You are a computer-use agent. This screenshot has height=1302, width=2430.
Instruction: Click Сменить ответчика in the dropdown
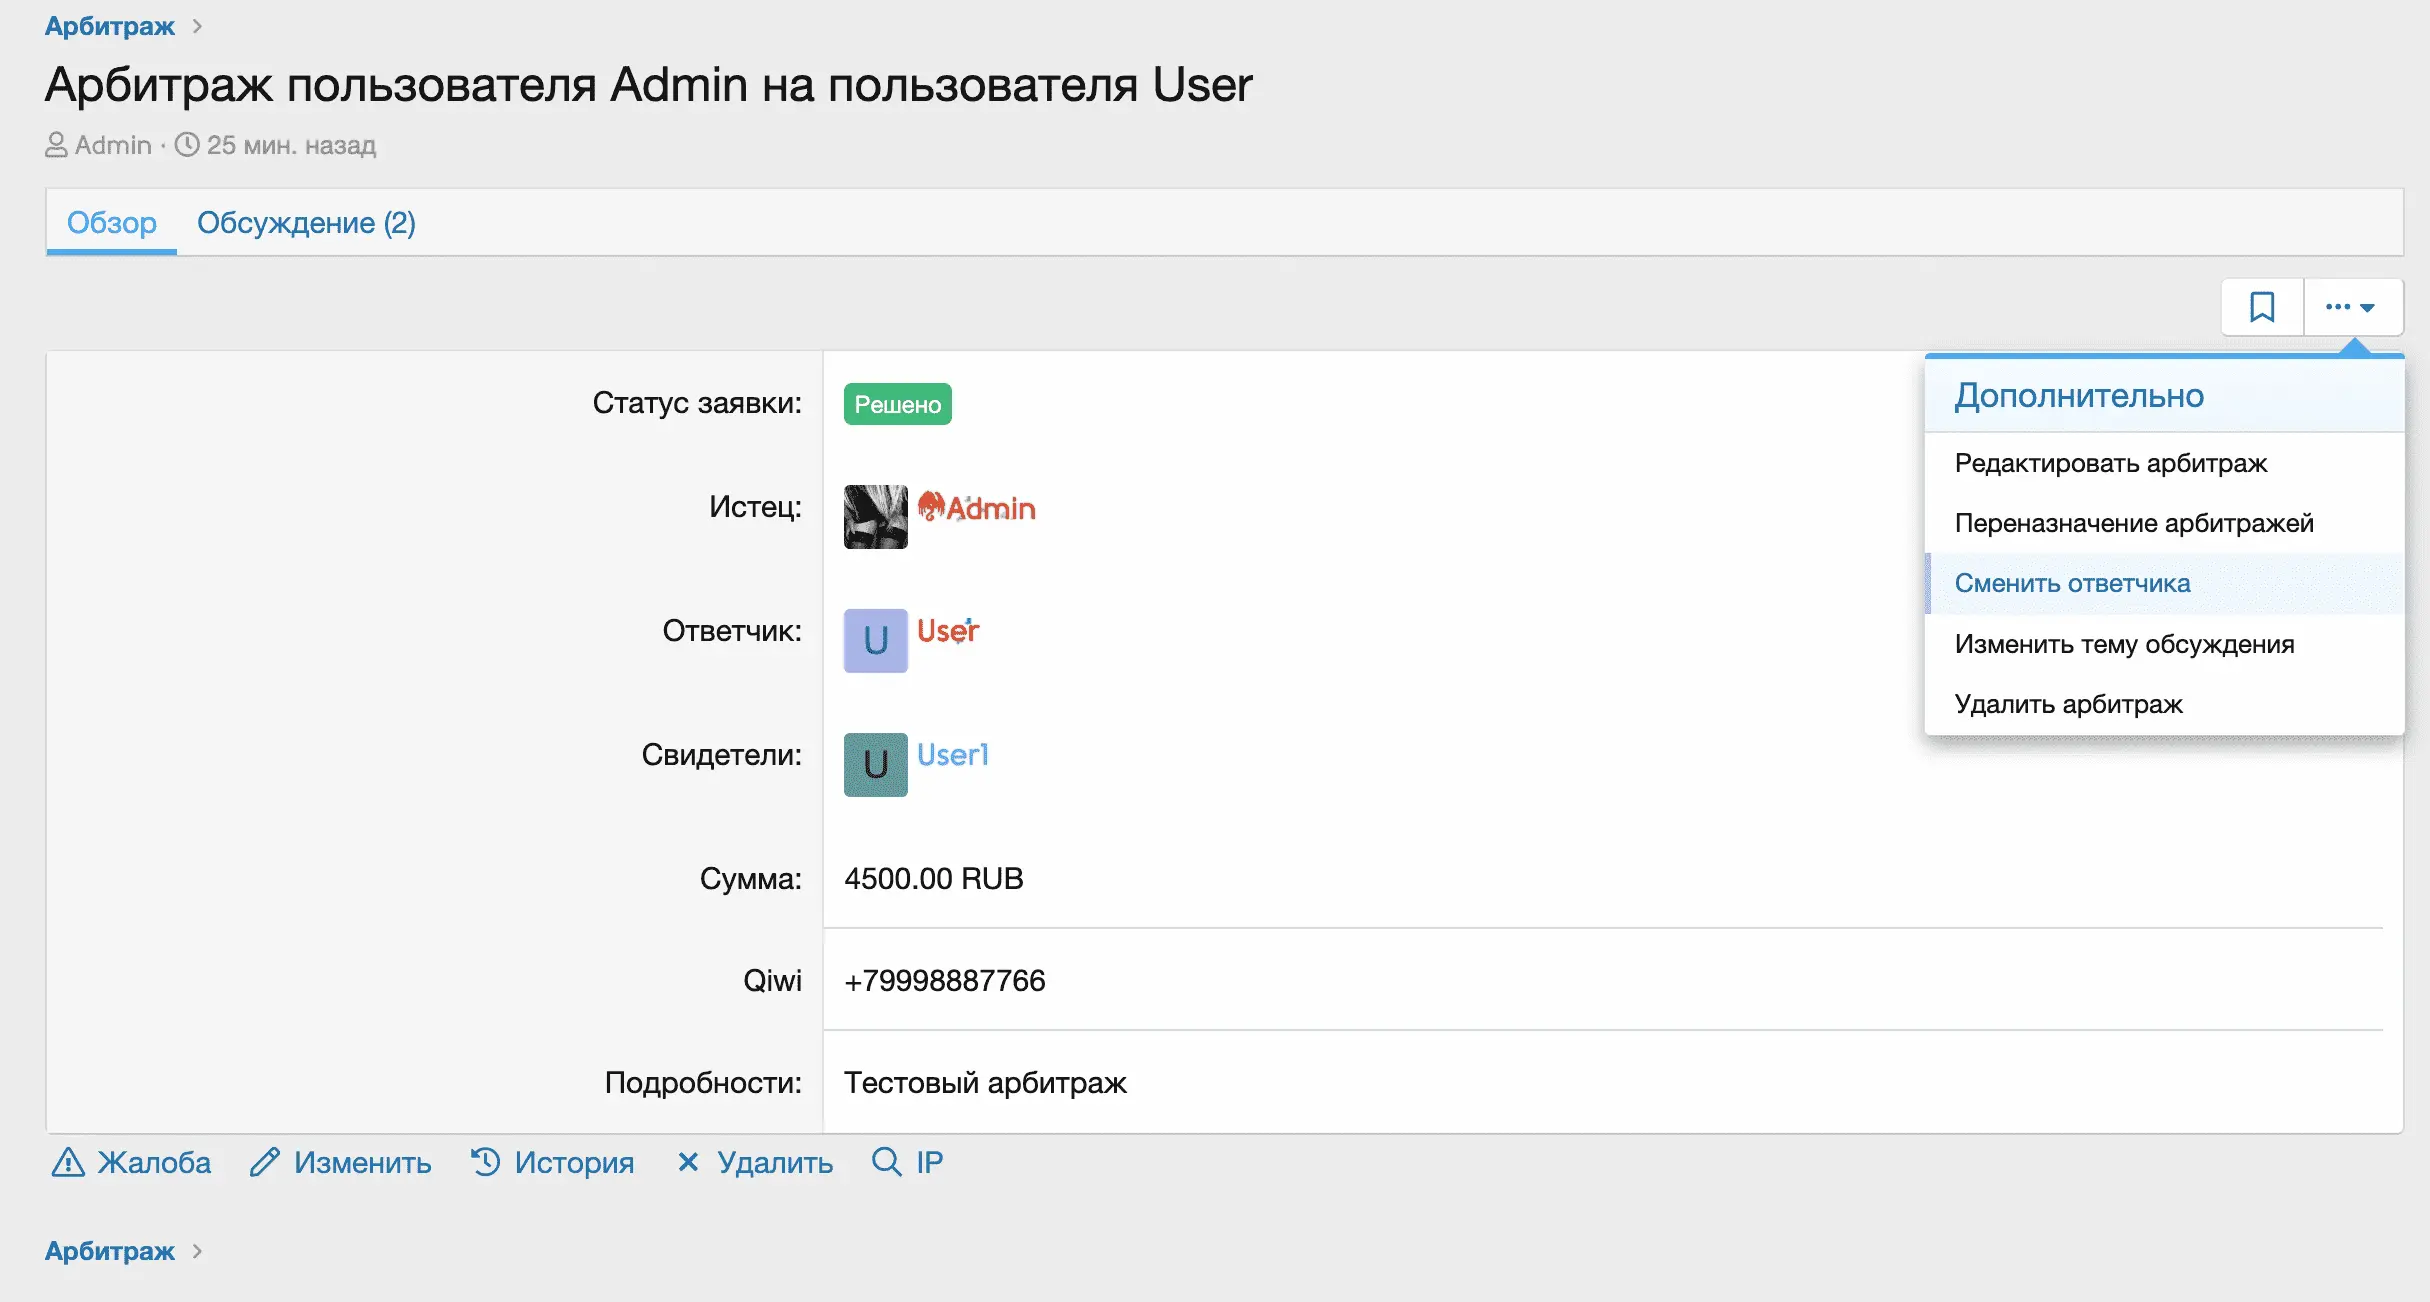click(x=2072, y=583)
